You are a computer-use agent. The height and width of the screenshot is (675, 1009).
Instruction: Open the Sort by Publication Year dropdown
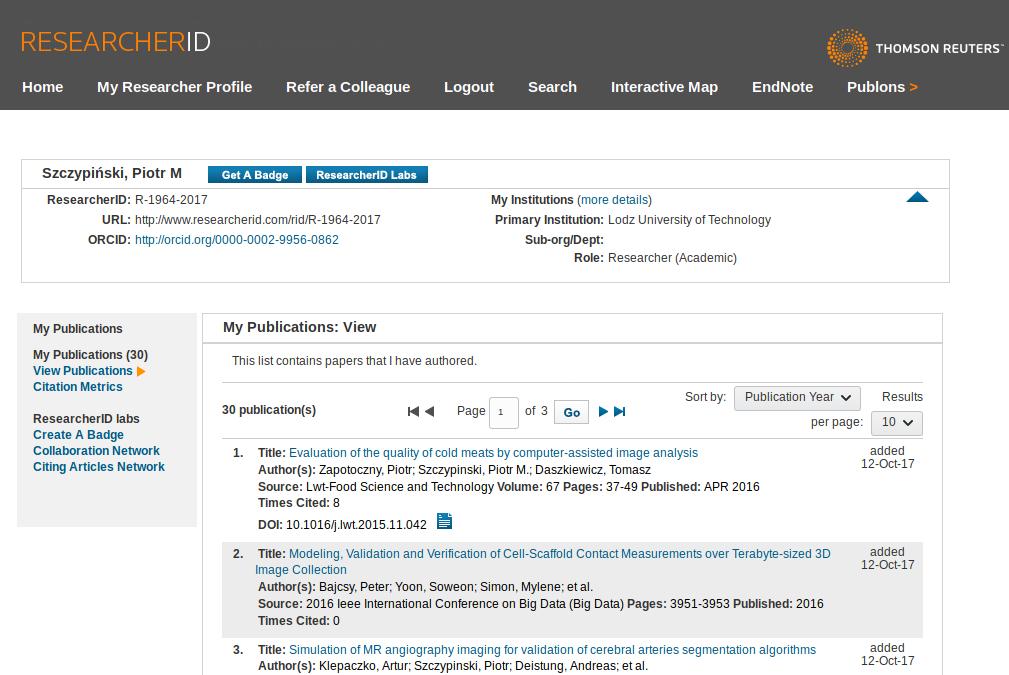[797, 398]
